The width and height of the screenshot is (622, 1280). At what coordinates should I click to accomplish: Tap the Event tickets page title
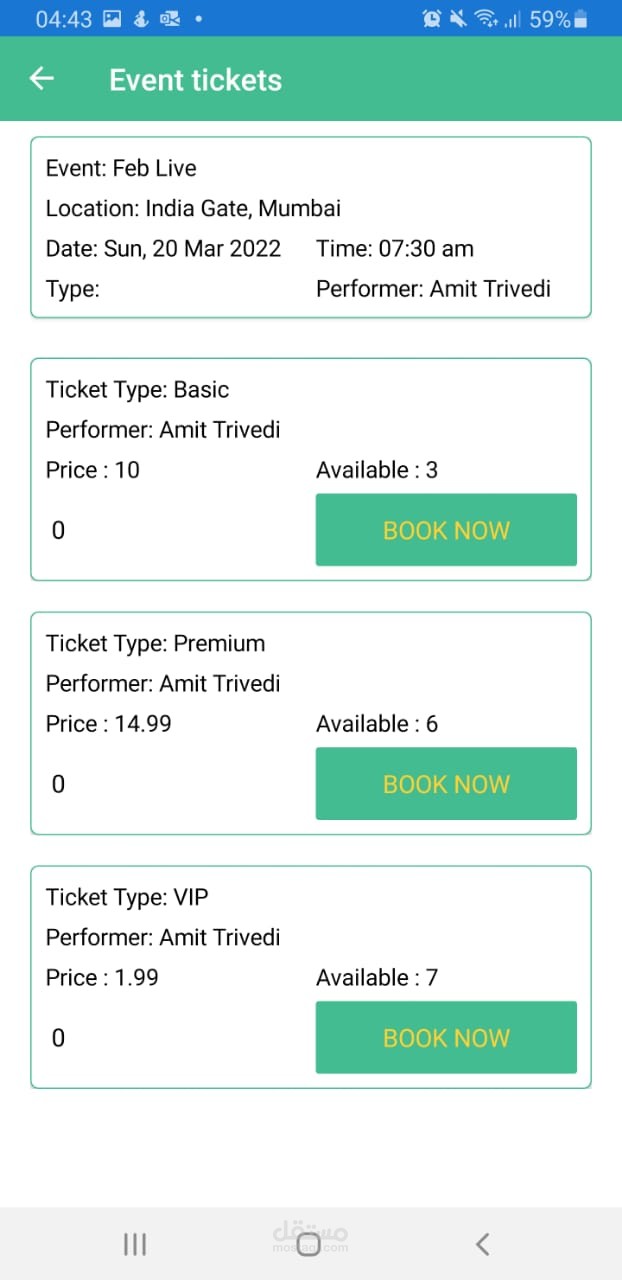point(195,80)
